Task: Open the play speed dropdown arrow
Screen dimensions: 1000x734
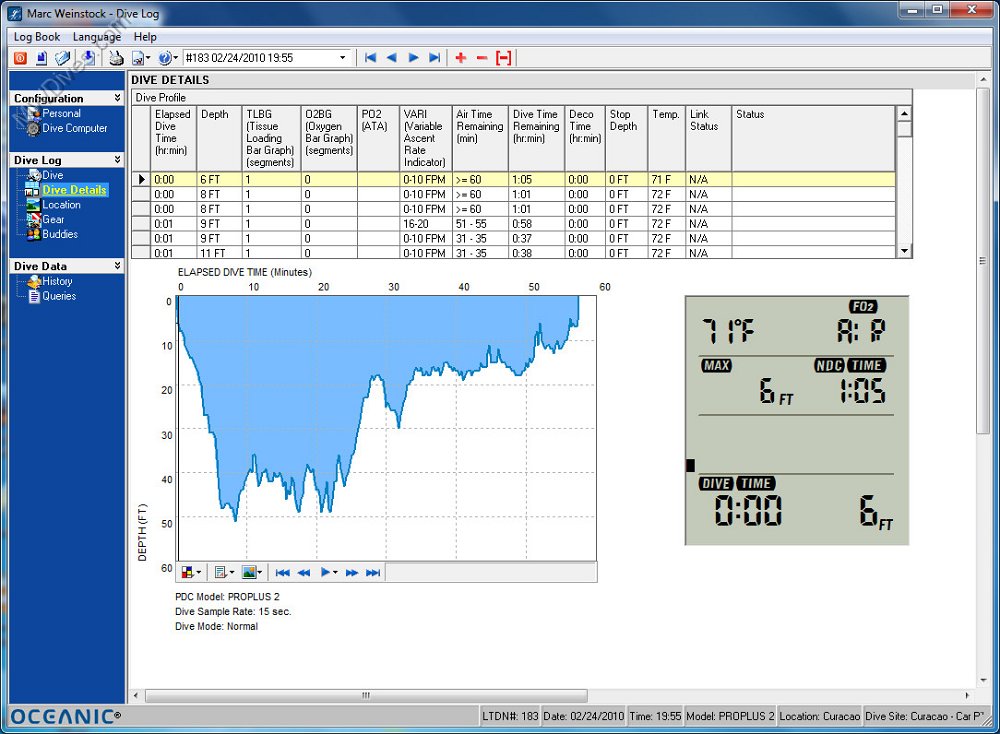Action: coord(335,573)
